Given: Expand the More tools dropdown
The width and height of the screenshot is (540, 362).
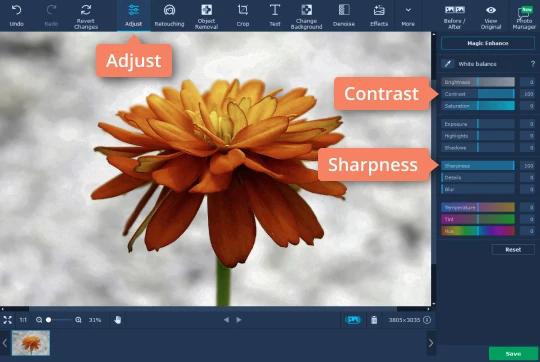Looking at the screenshot, I should coord(408,15).
